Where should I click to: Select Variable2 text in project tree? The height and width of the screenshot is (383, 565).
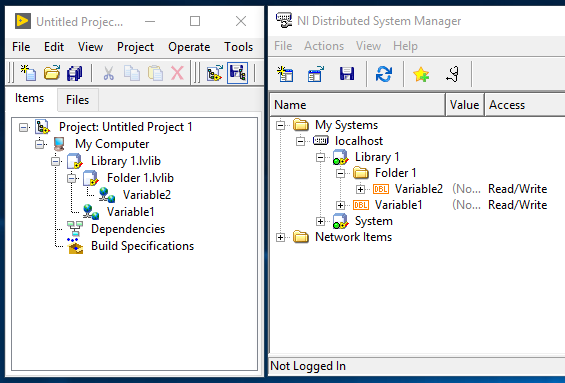(147, 195)
